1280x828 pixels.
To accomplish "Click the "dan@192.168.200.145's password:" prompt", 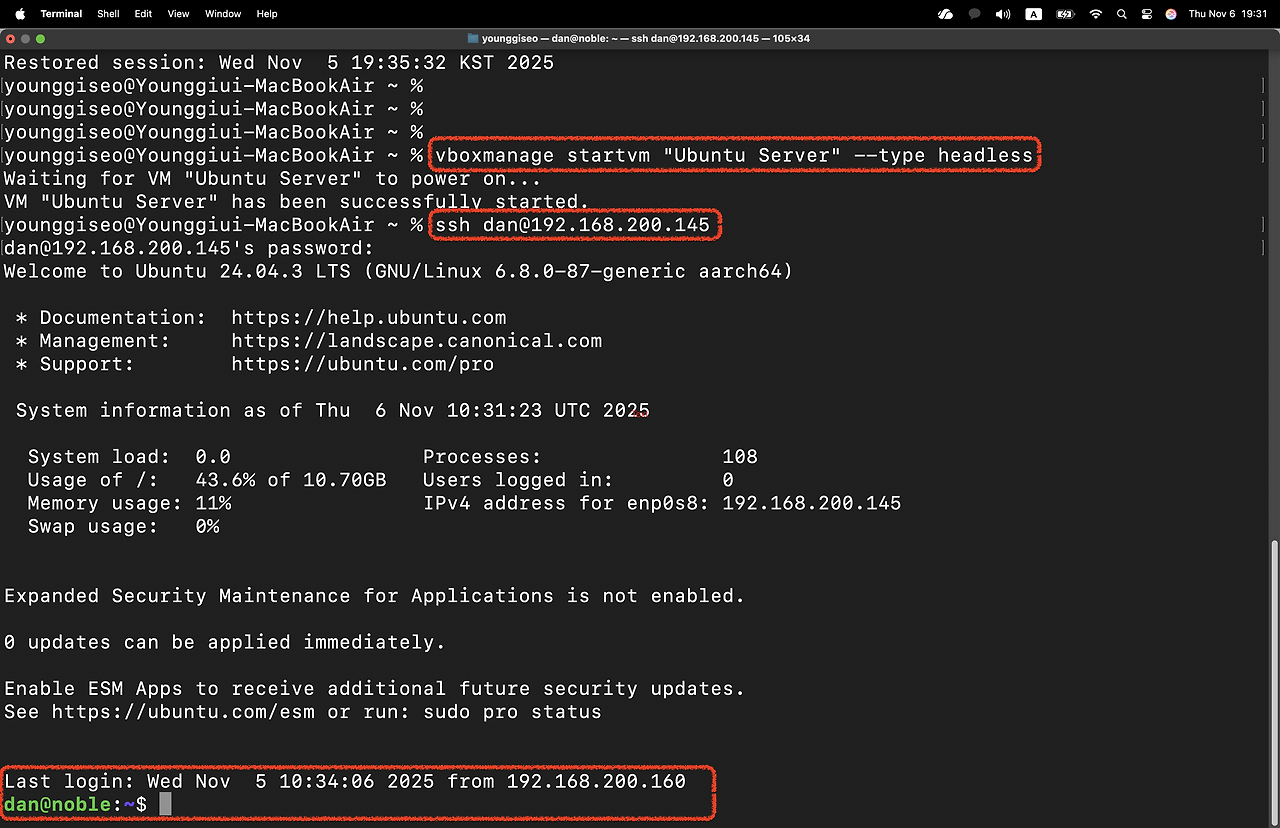I will click(x=190, y=248).
